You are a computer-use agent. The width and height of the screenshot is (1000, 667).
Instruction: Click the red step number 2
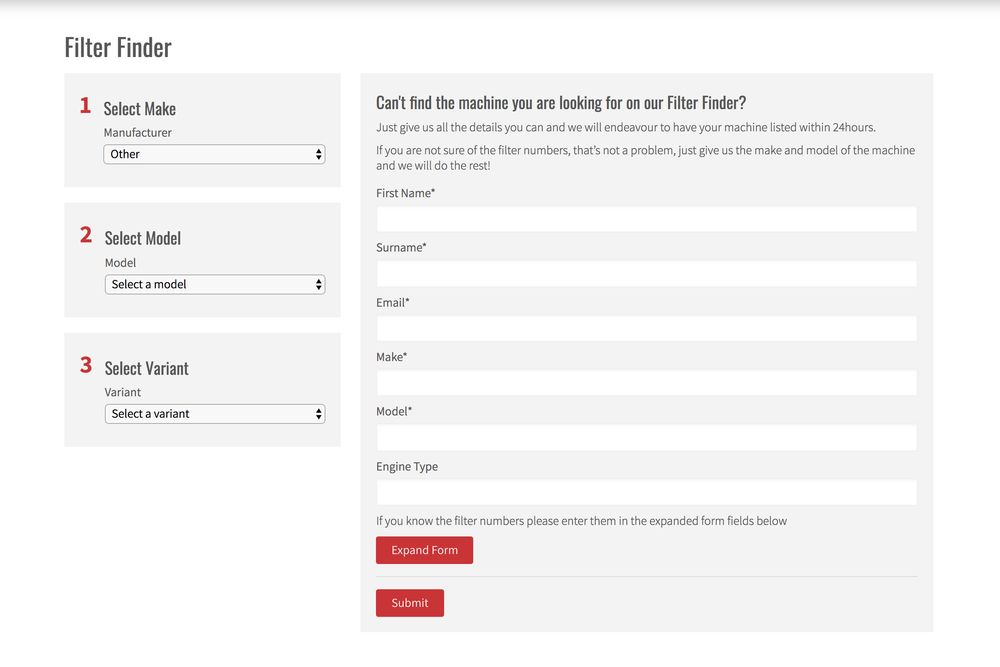(86, 236)
